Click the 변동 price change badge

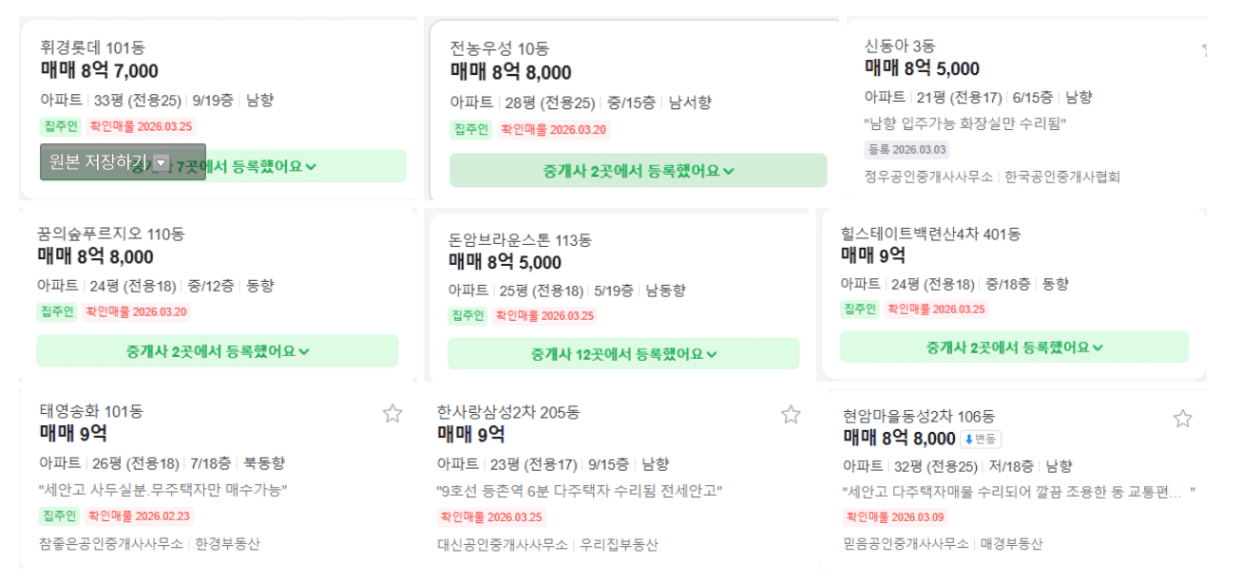(981, 439)
